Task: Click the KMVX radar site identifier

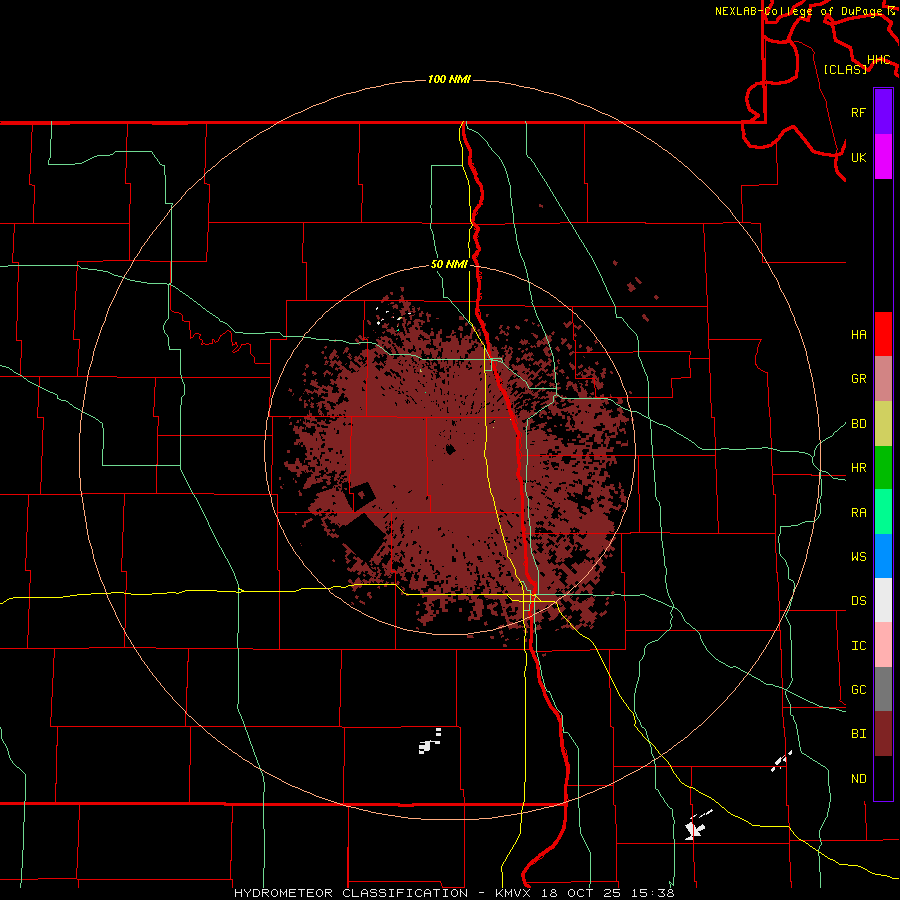Action: point(515,893)
